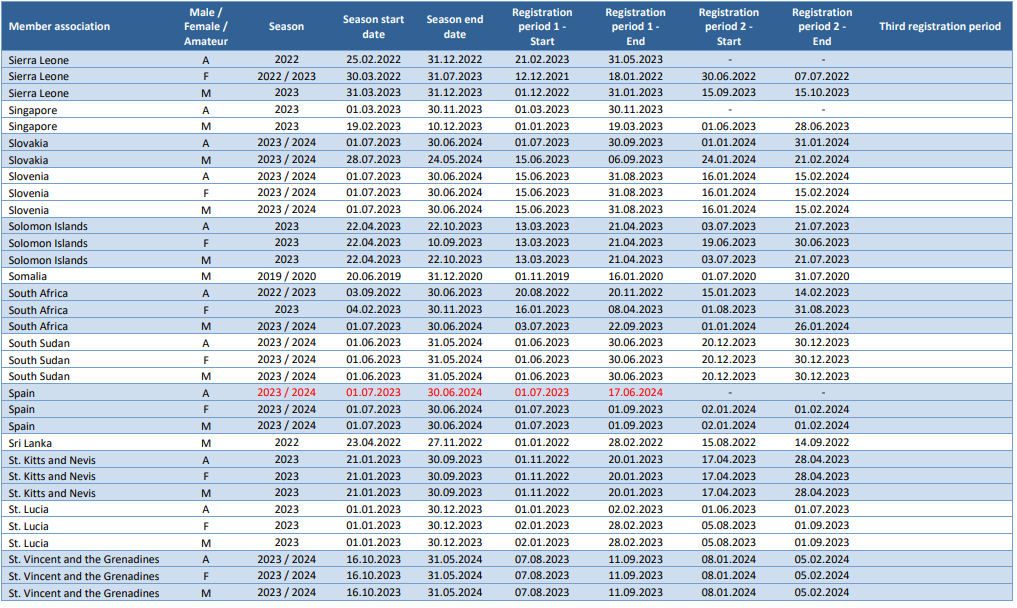This screenshot has width=1017, height=608.
Task: Click the 'Registration period 2 - End' header
Action: (822, 27)
